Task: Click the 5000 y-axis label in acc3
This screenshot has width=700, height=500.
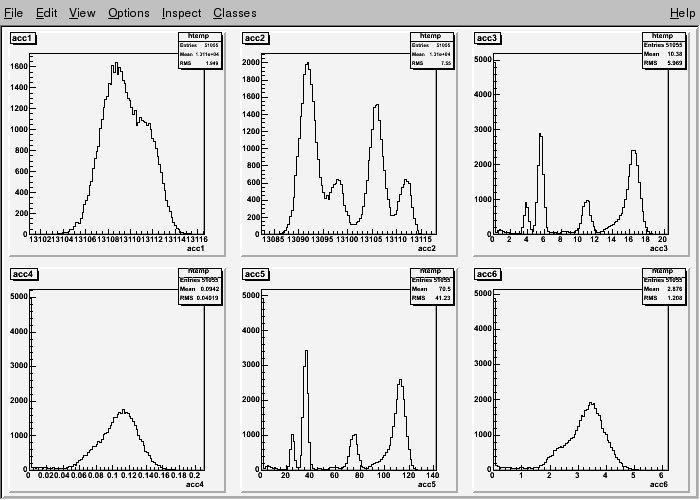Action: coord(483,60)
